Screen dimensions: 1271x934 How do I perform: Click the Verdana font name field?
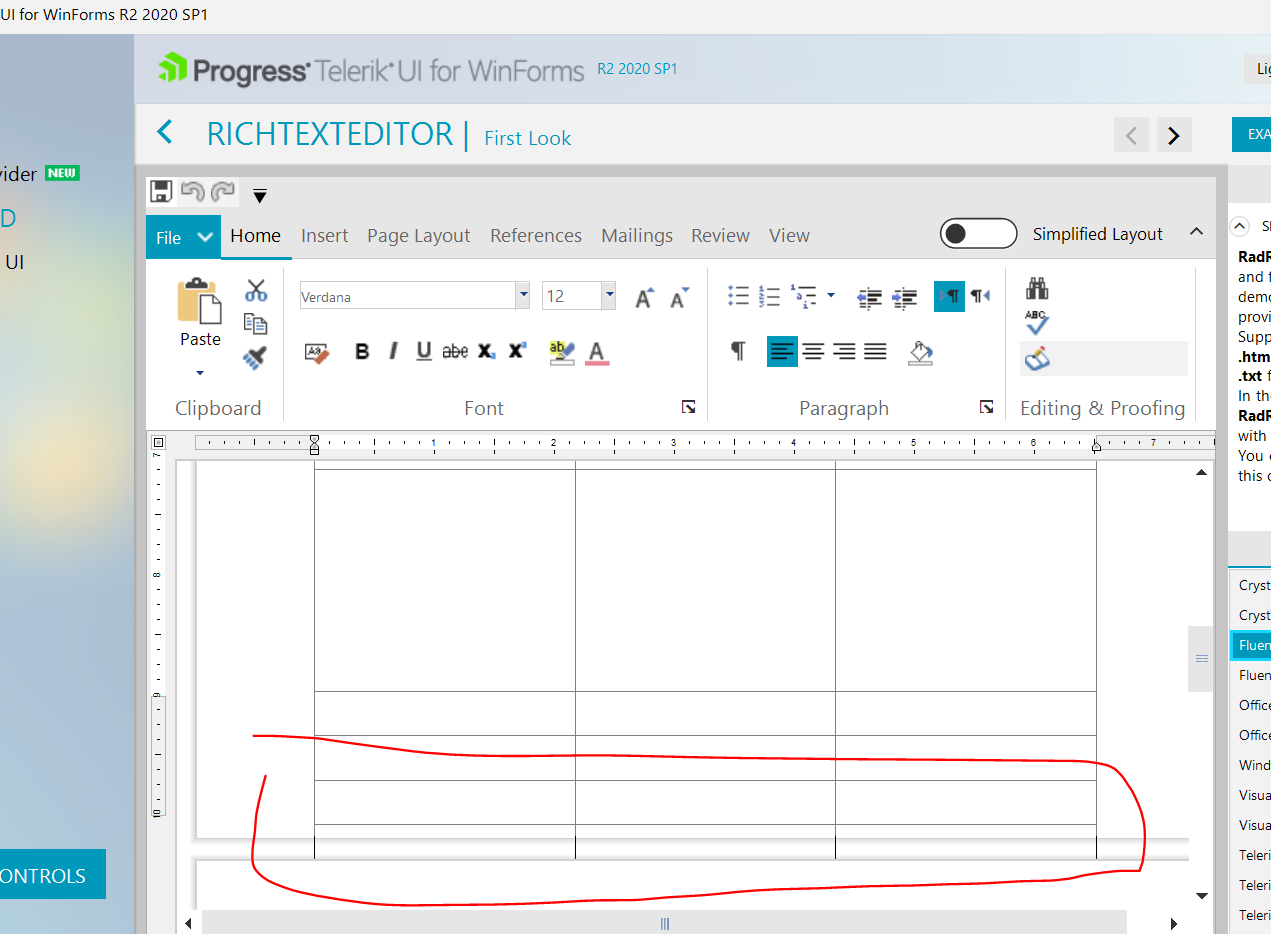pos(407,296)
